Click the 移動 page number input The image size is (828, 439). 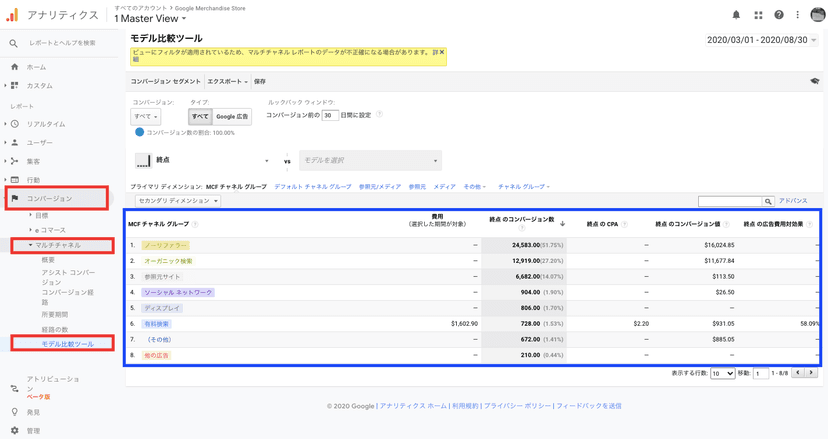tap(760, 373)
